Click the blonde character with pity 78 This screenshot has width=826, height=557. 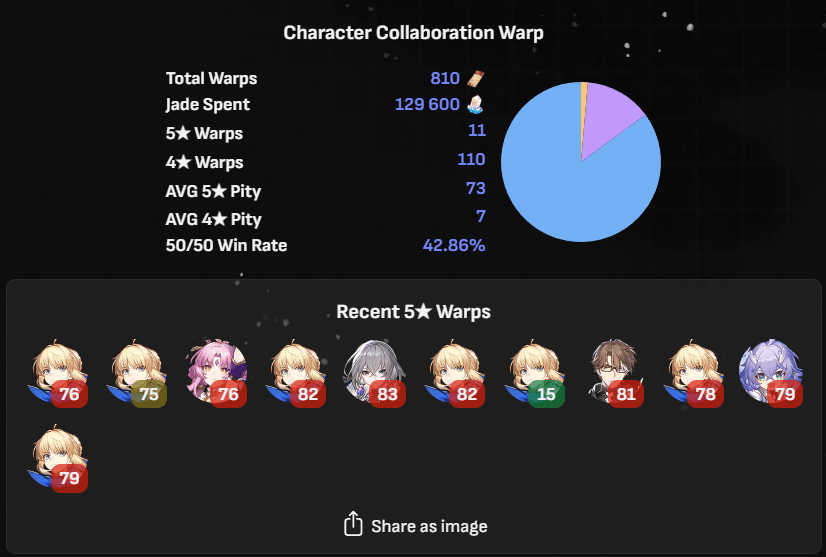pos(693,373)
